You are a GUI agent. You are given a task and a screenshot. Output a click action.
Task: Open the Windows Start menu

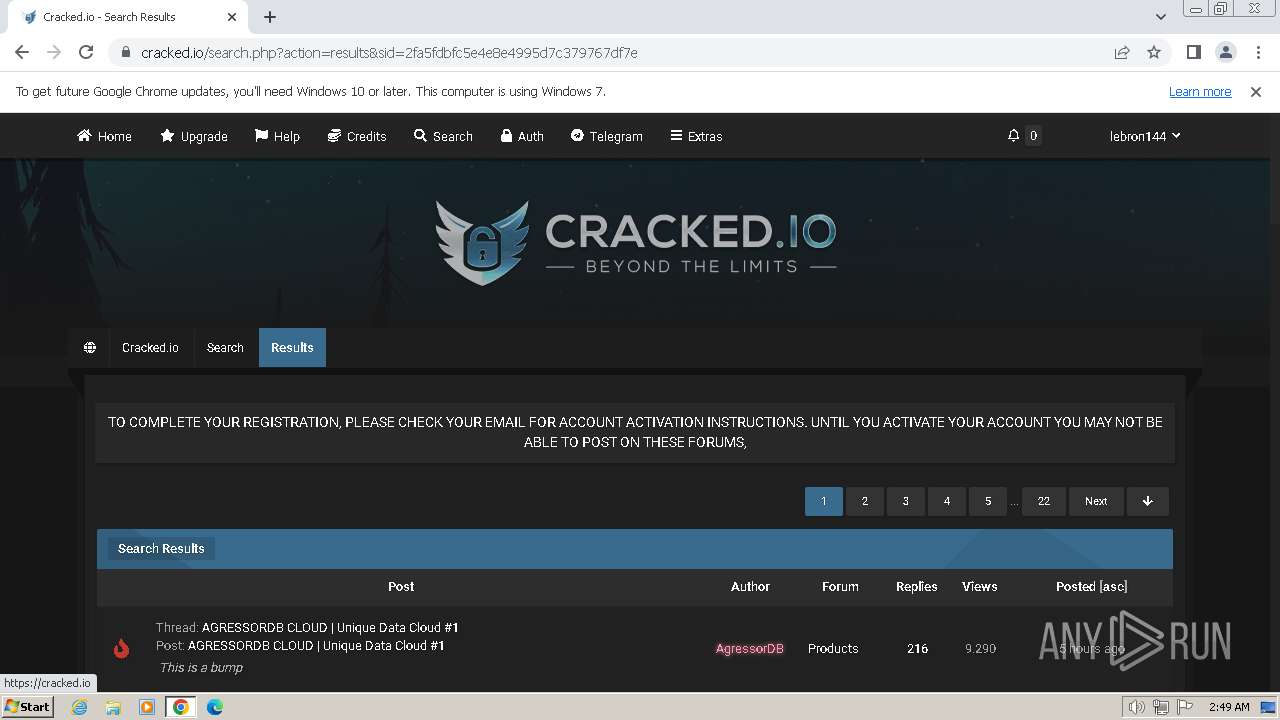[x=28, y=707]
